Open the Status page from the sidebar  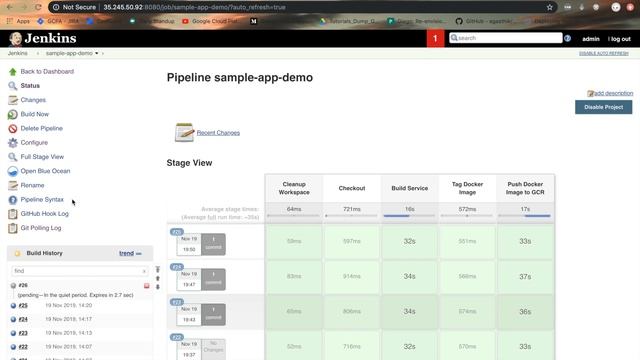[30, 86]
